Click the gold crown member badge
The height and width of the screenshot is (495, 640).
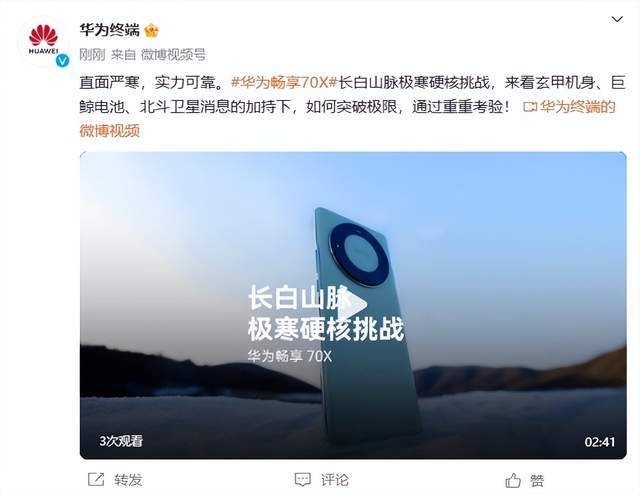151,31
